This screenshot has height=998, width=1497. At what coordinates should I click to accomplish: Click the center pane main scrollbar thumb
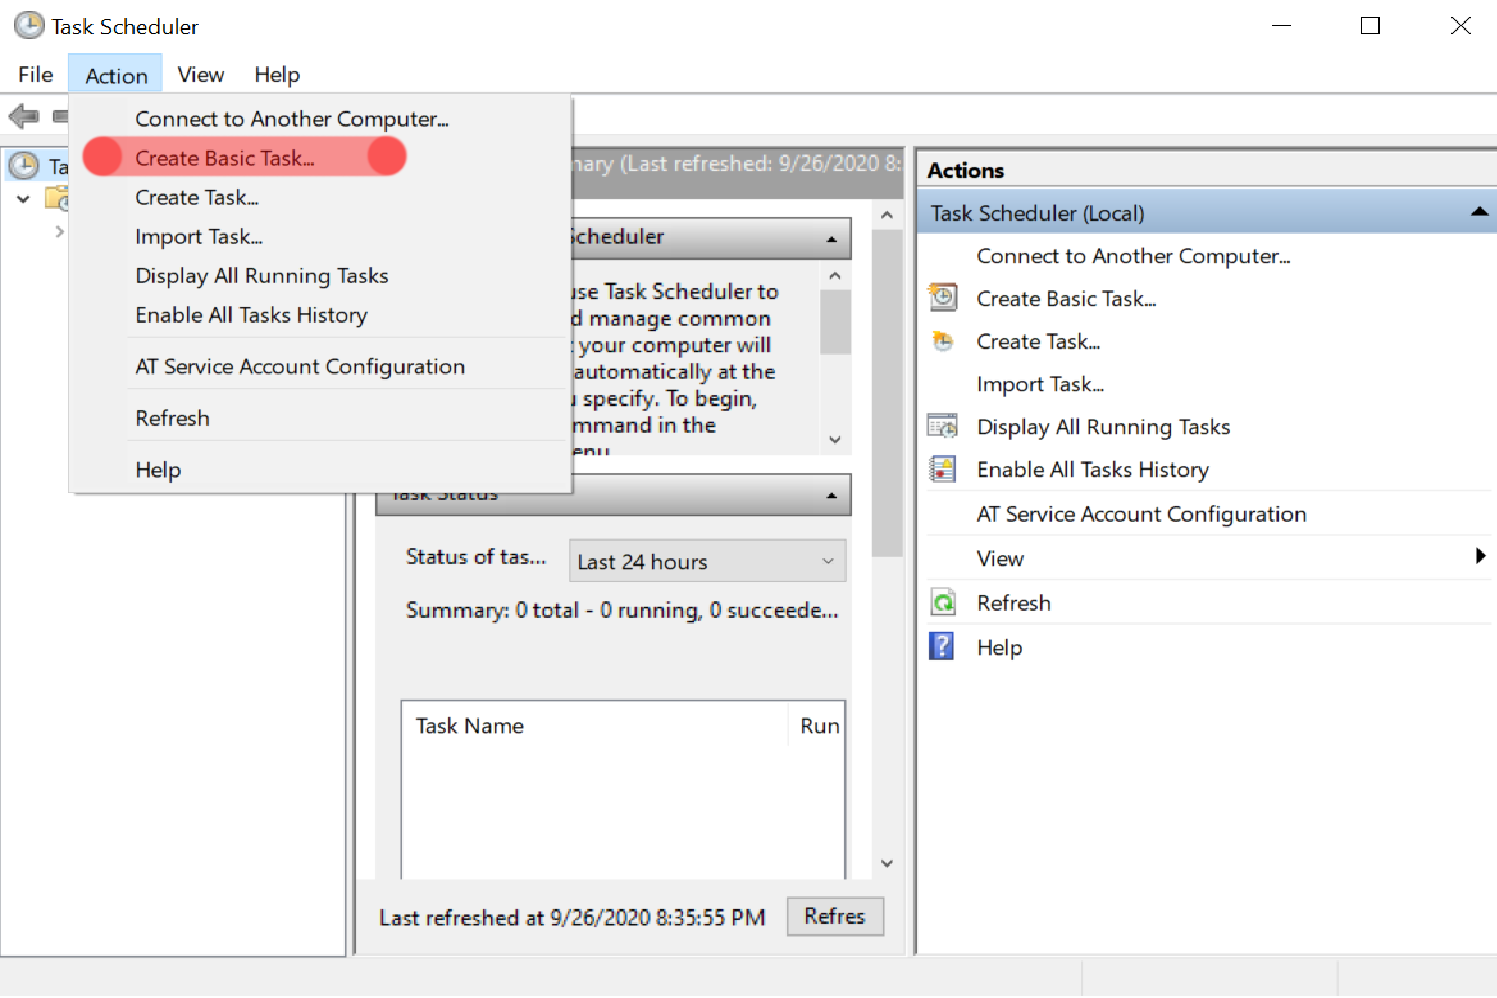pos(887,392)
